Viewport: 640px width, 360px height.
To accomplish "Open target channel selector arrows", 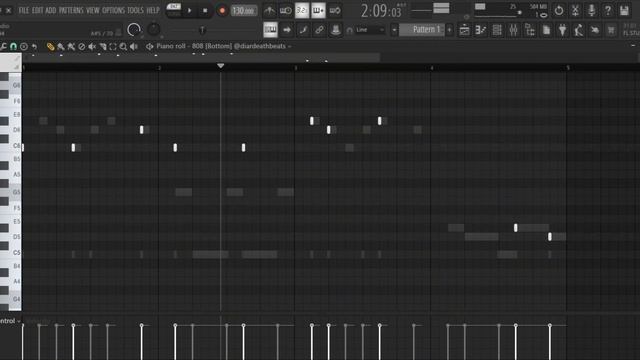I will 150,47.
